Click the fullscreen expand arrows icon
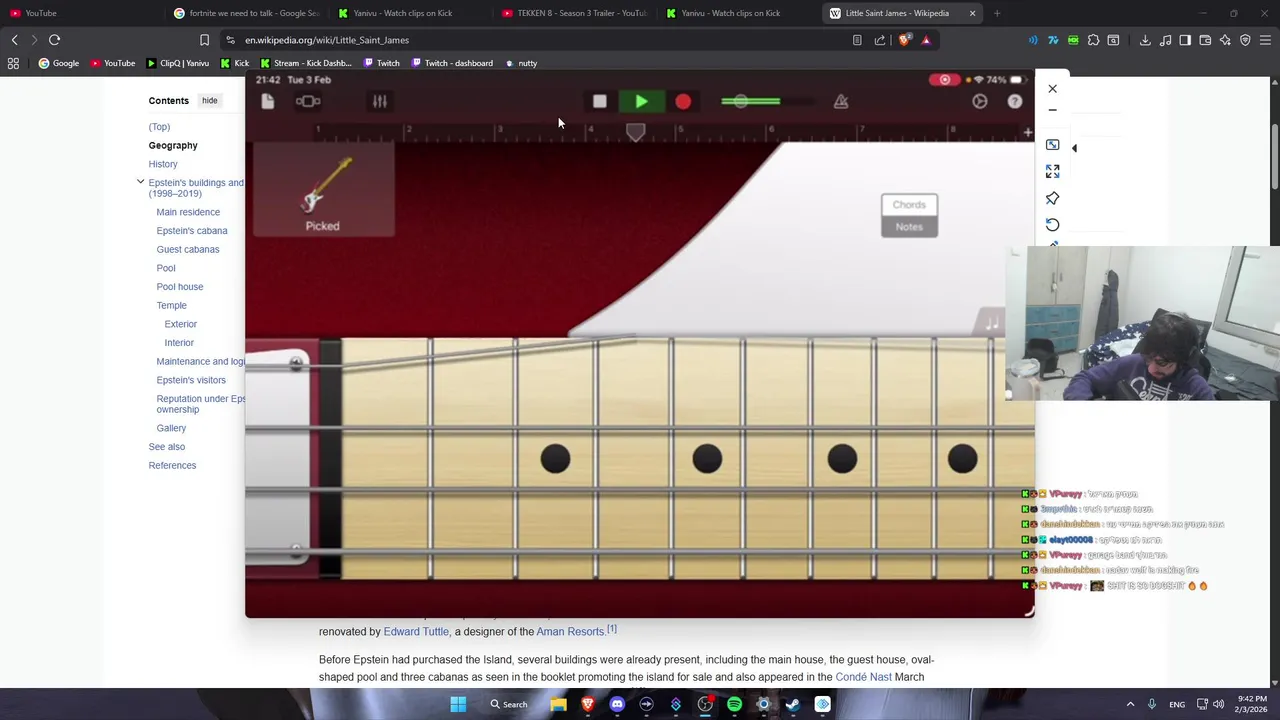This screenshot has width=1280, height=720. point(1052,172)
